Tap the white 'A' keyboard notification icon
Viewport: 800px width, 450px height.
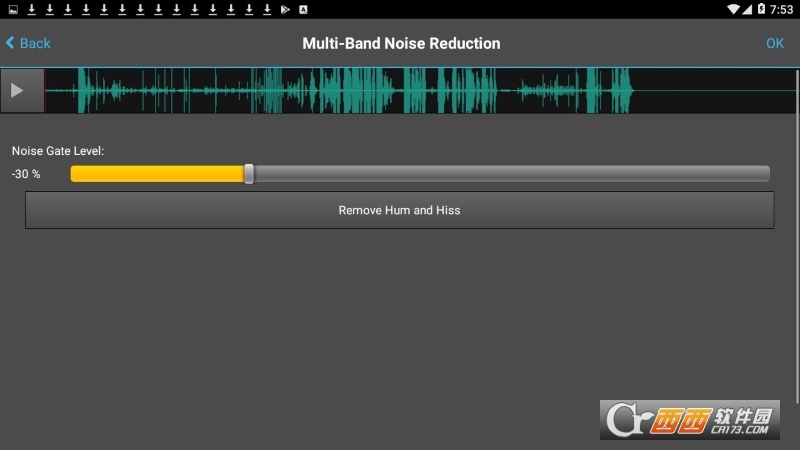[303, 10]
